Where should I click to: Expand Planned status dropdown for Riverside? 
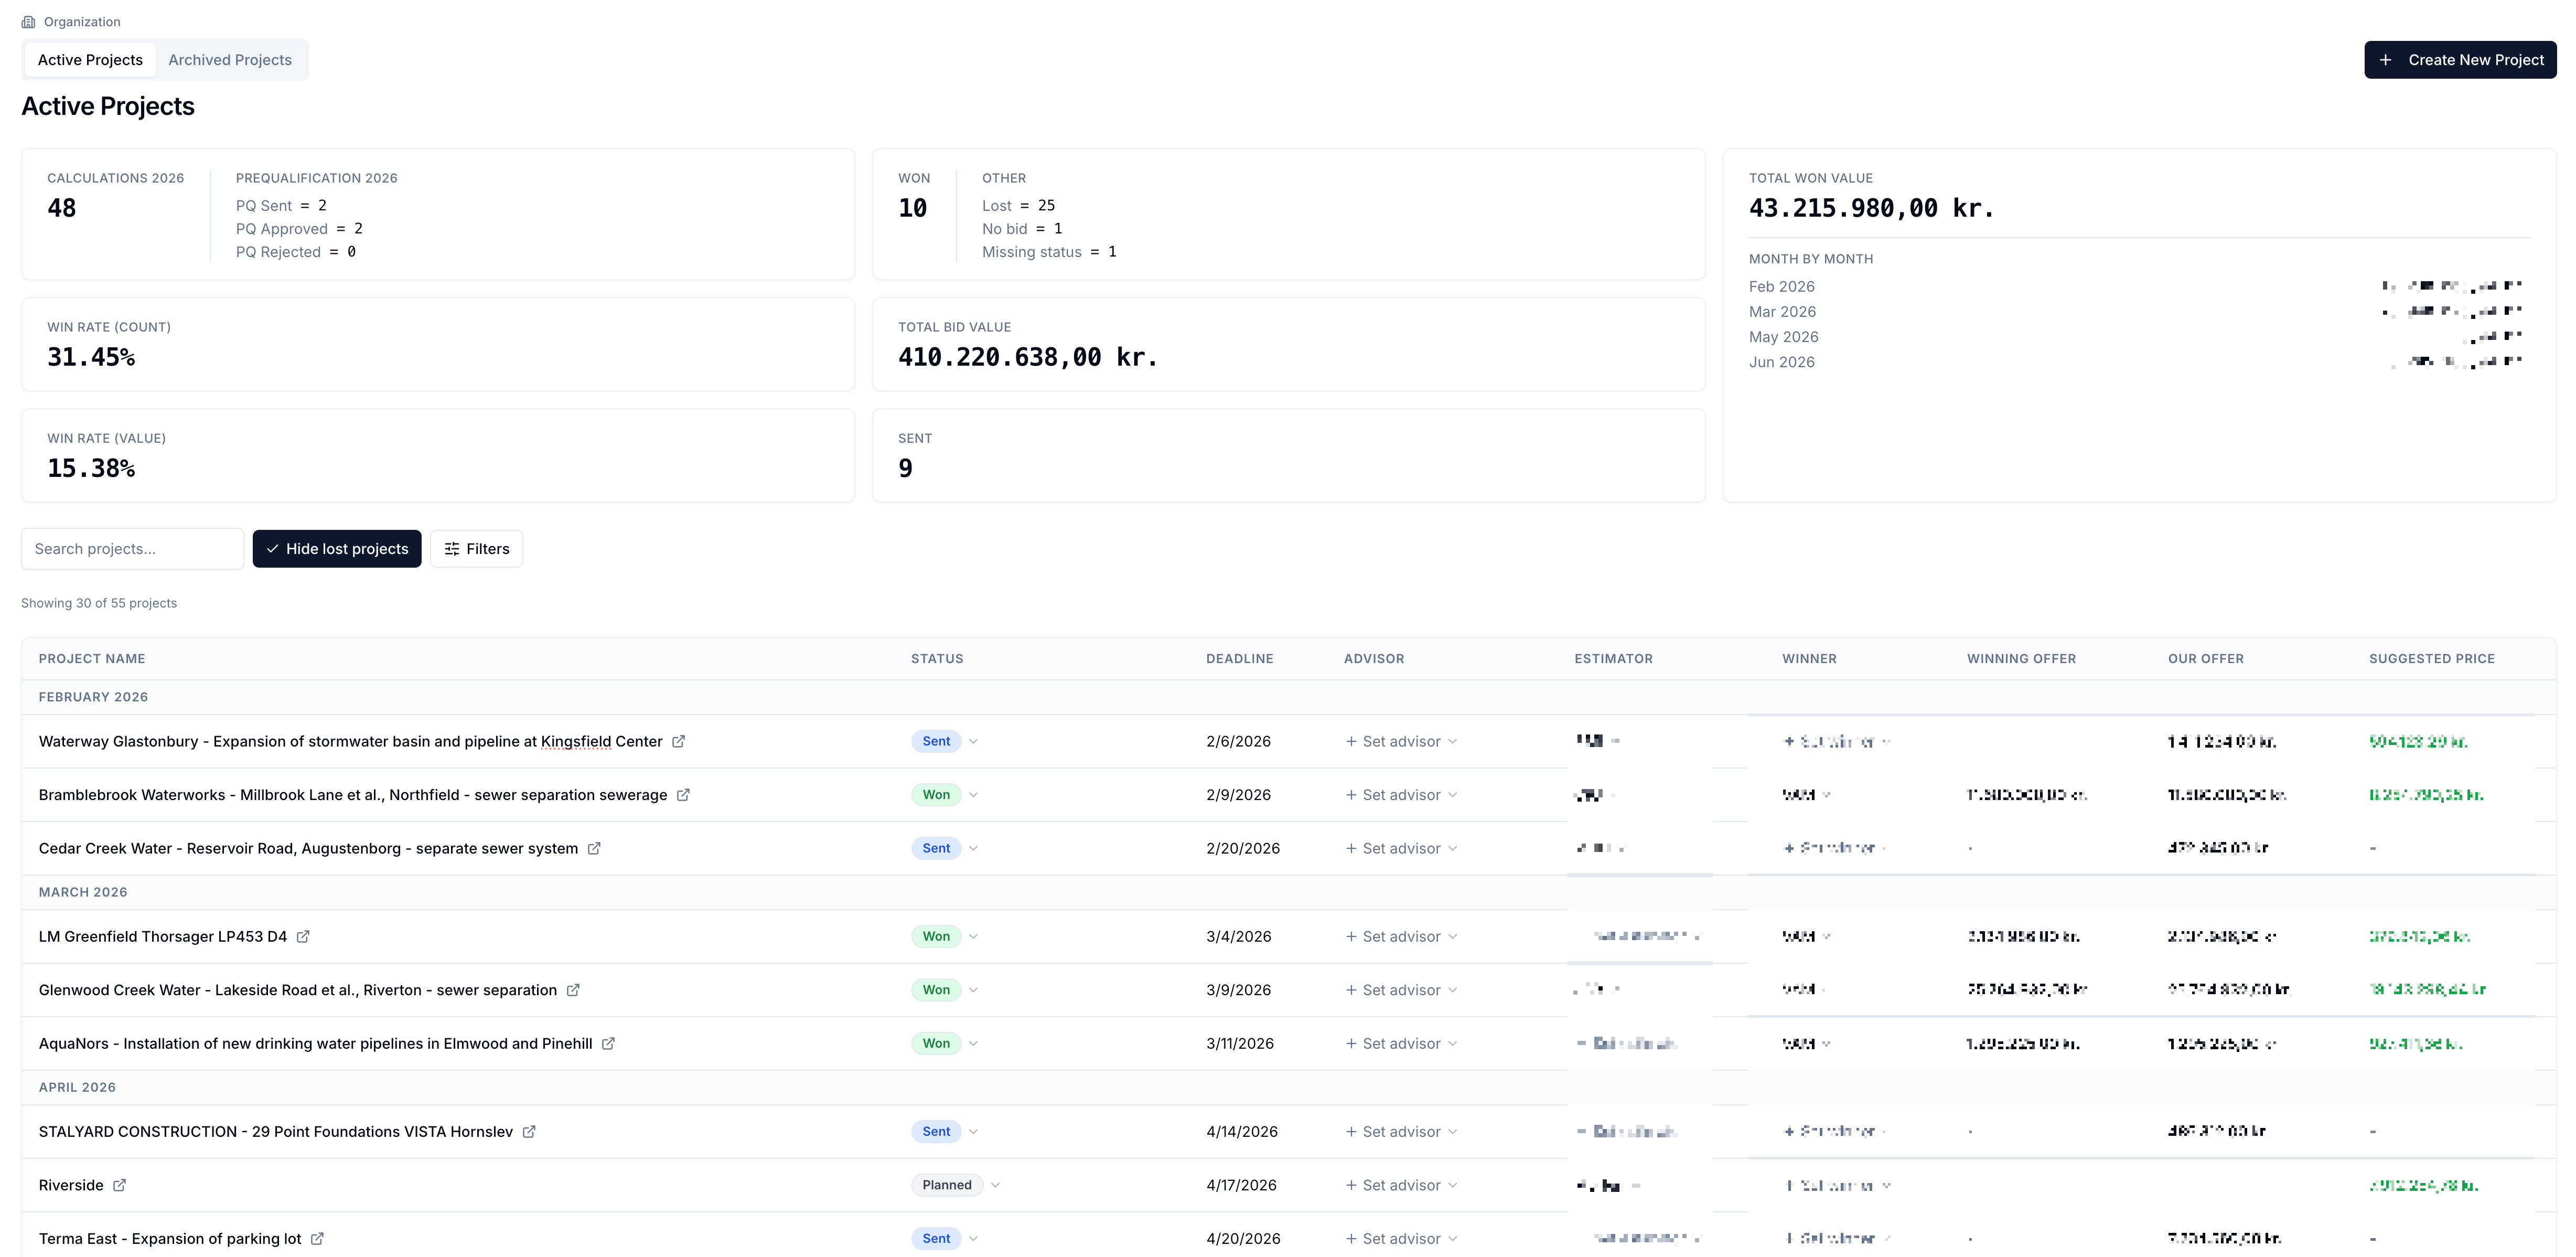(995, 1185)
